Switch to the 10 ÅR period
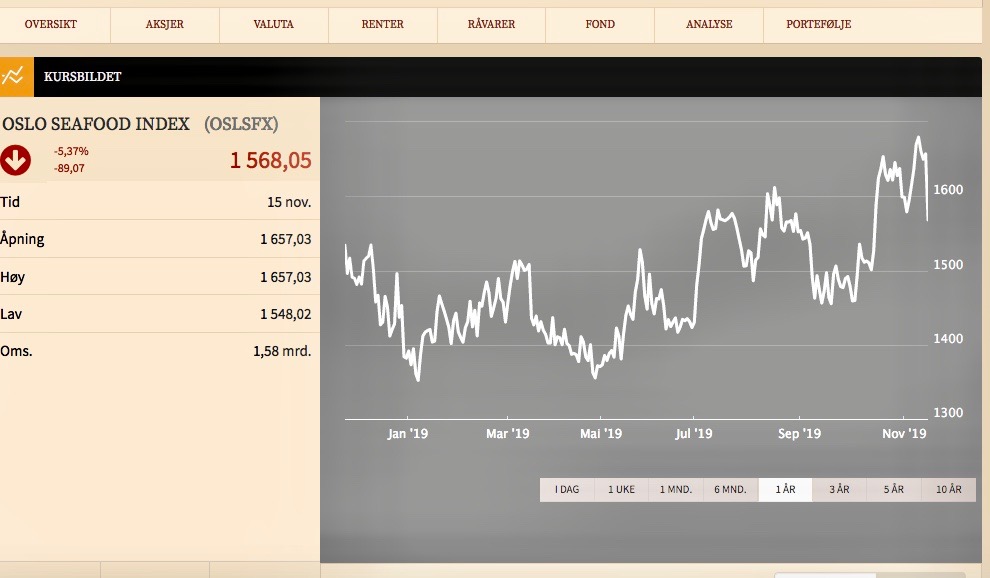 948,490
